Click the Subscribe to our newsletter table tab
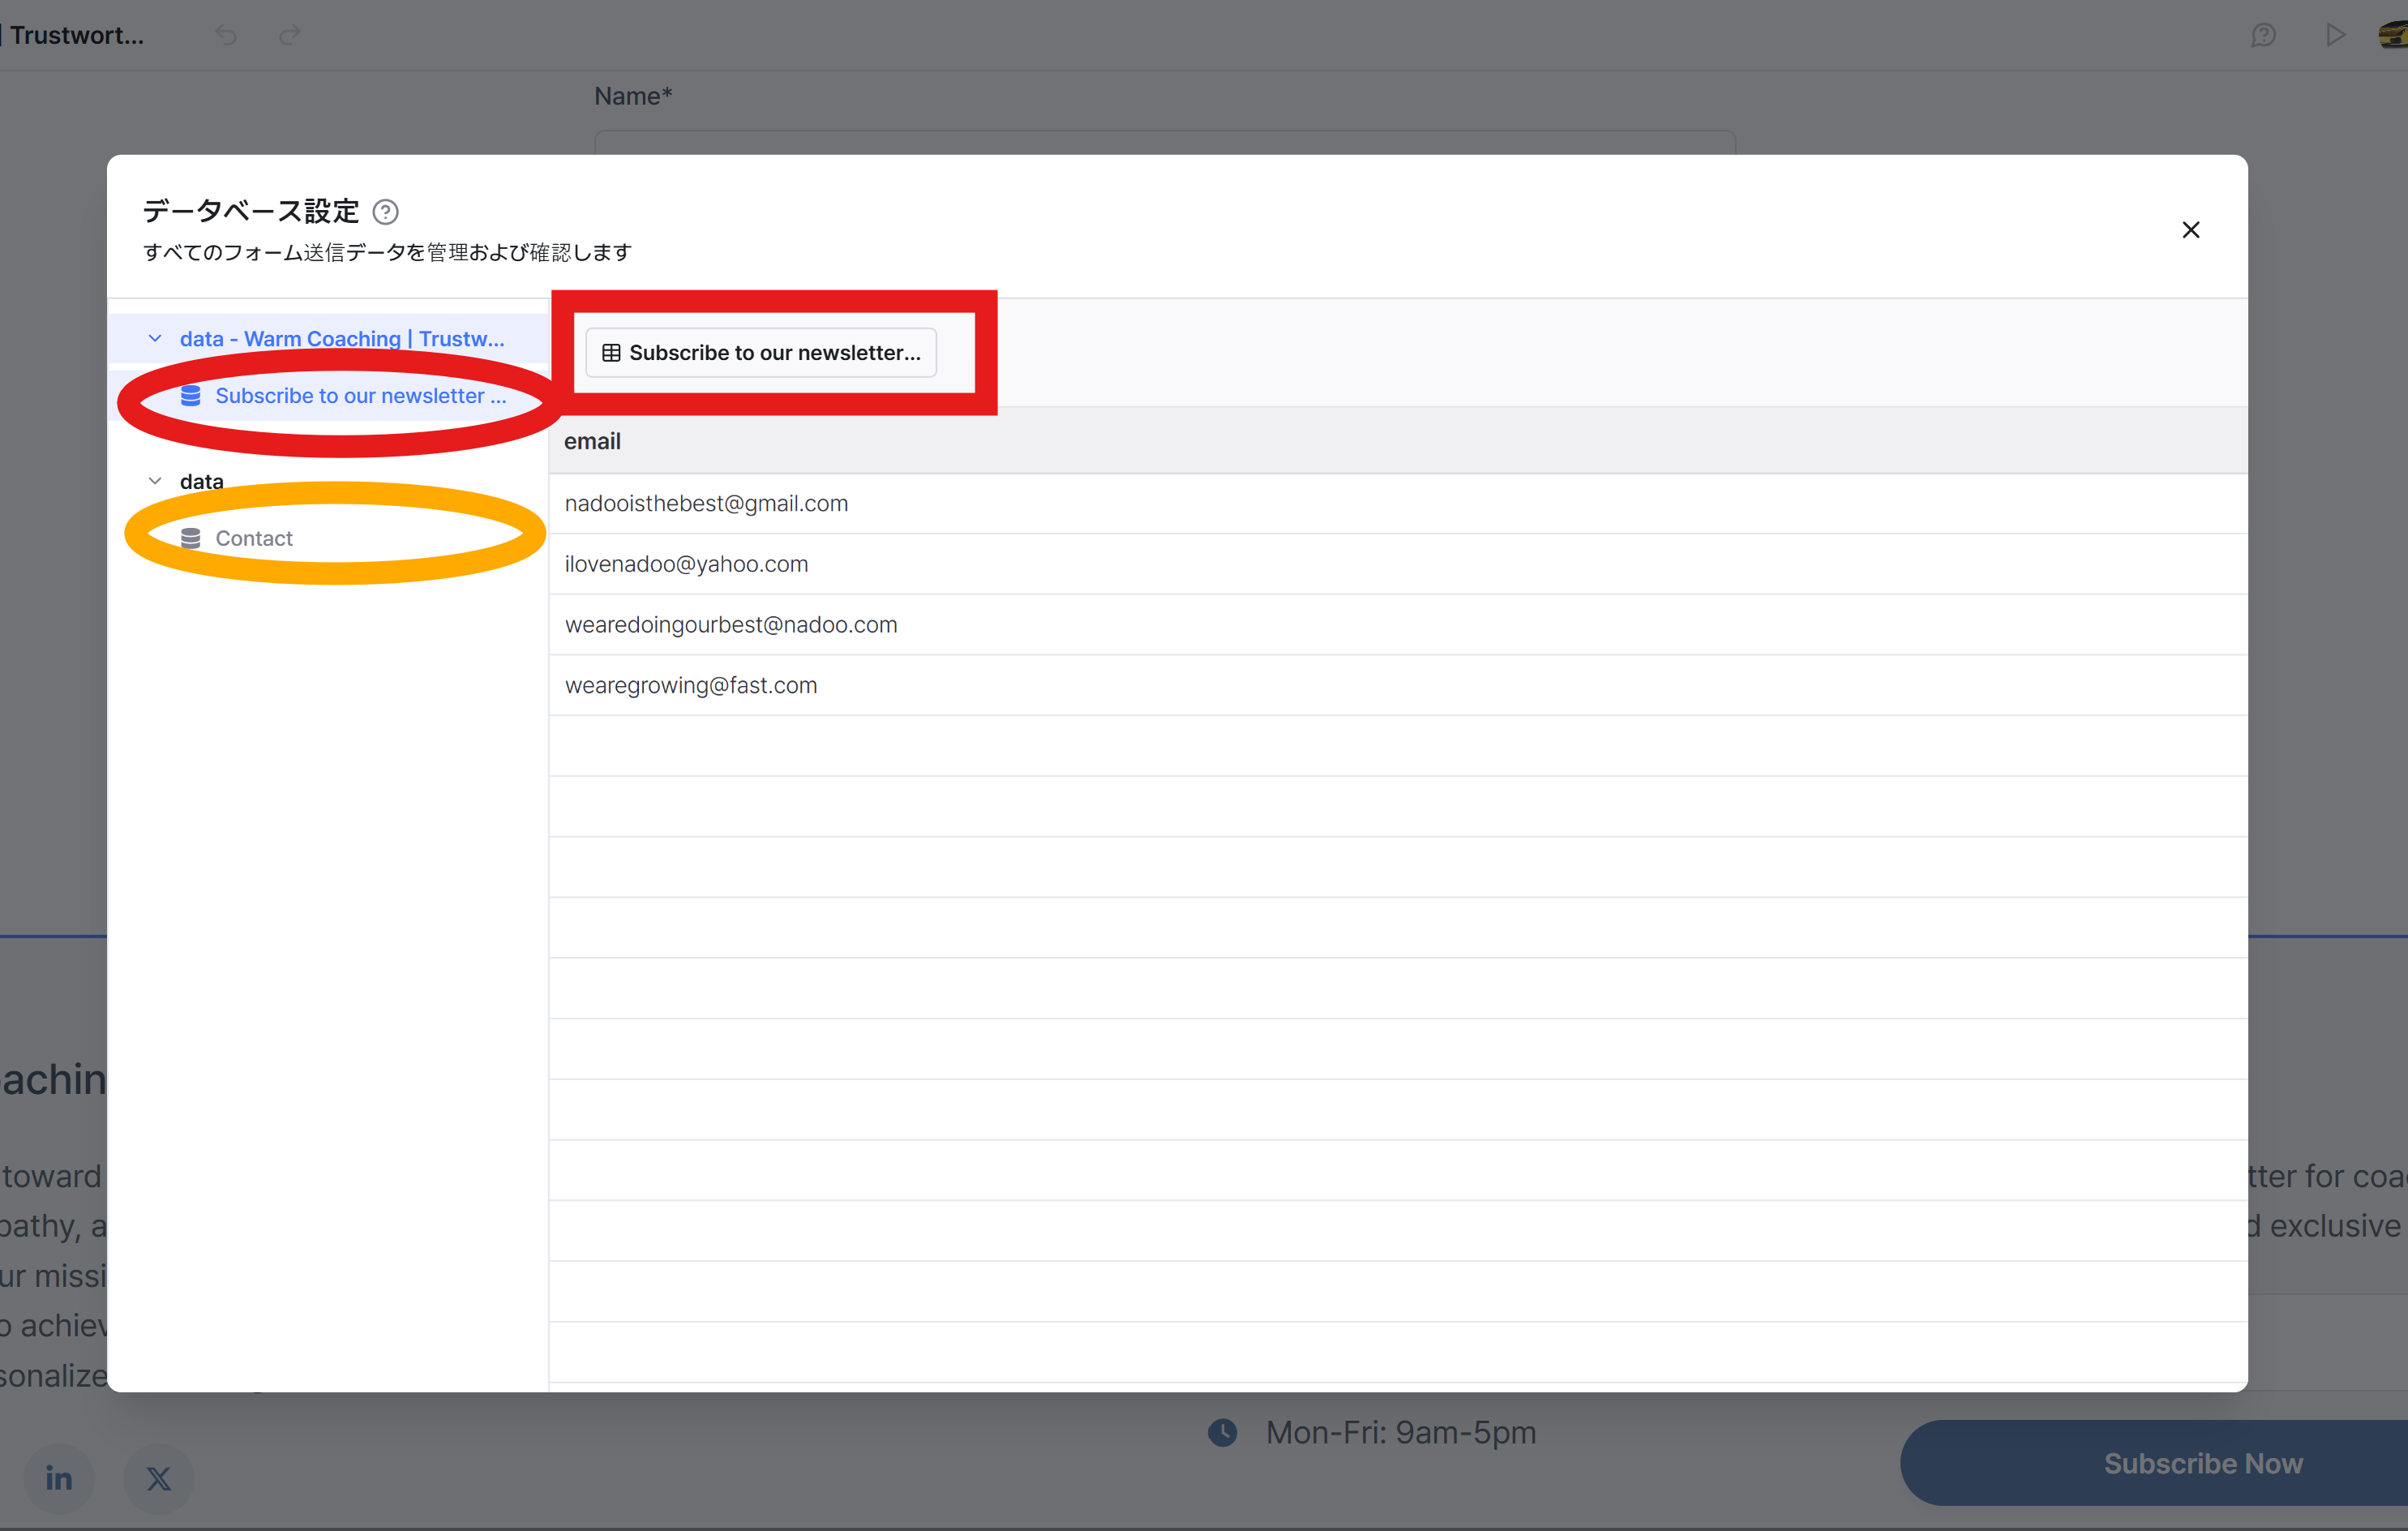This screenshot has height=1531, width=2408. click(761, 353)
